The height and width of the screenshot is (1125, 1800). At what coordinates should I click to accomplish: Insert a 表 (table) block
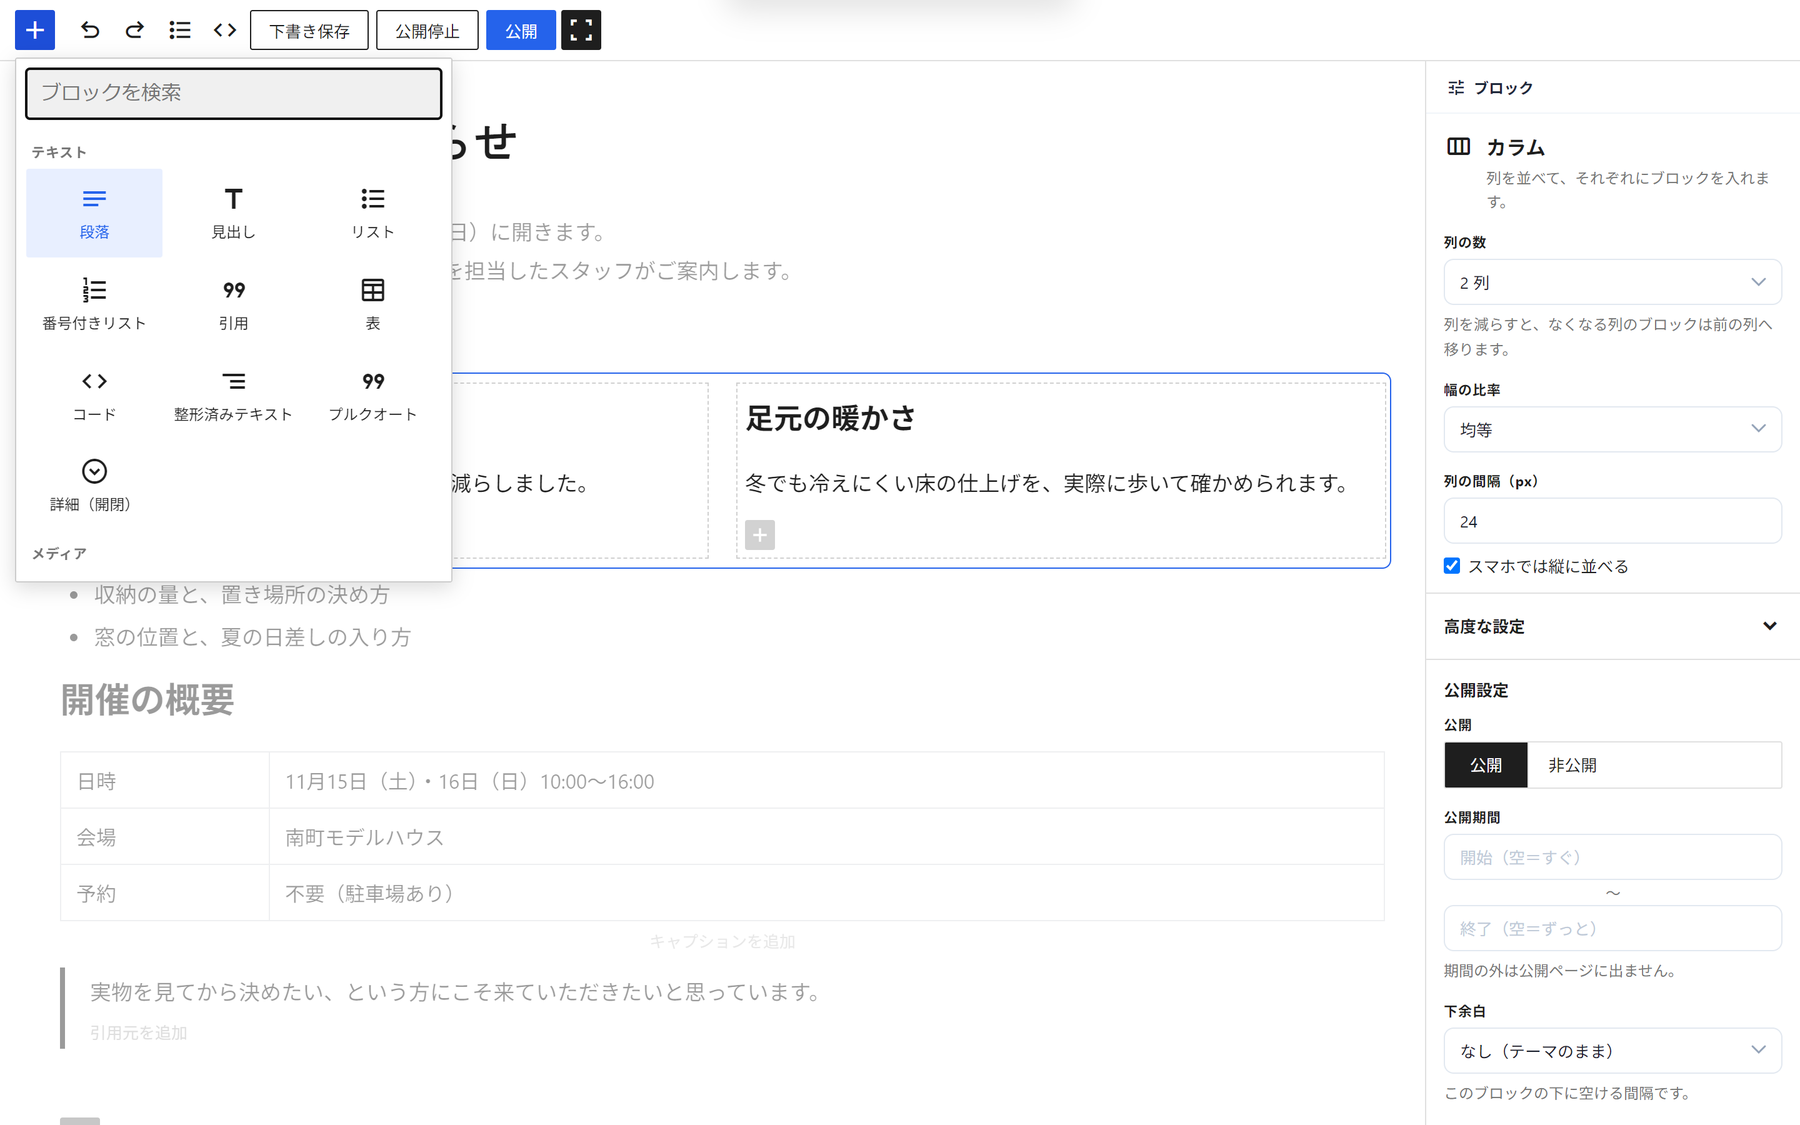(373, 304)
